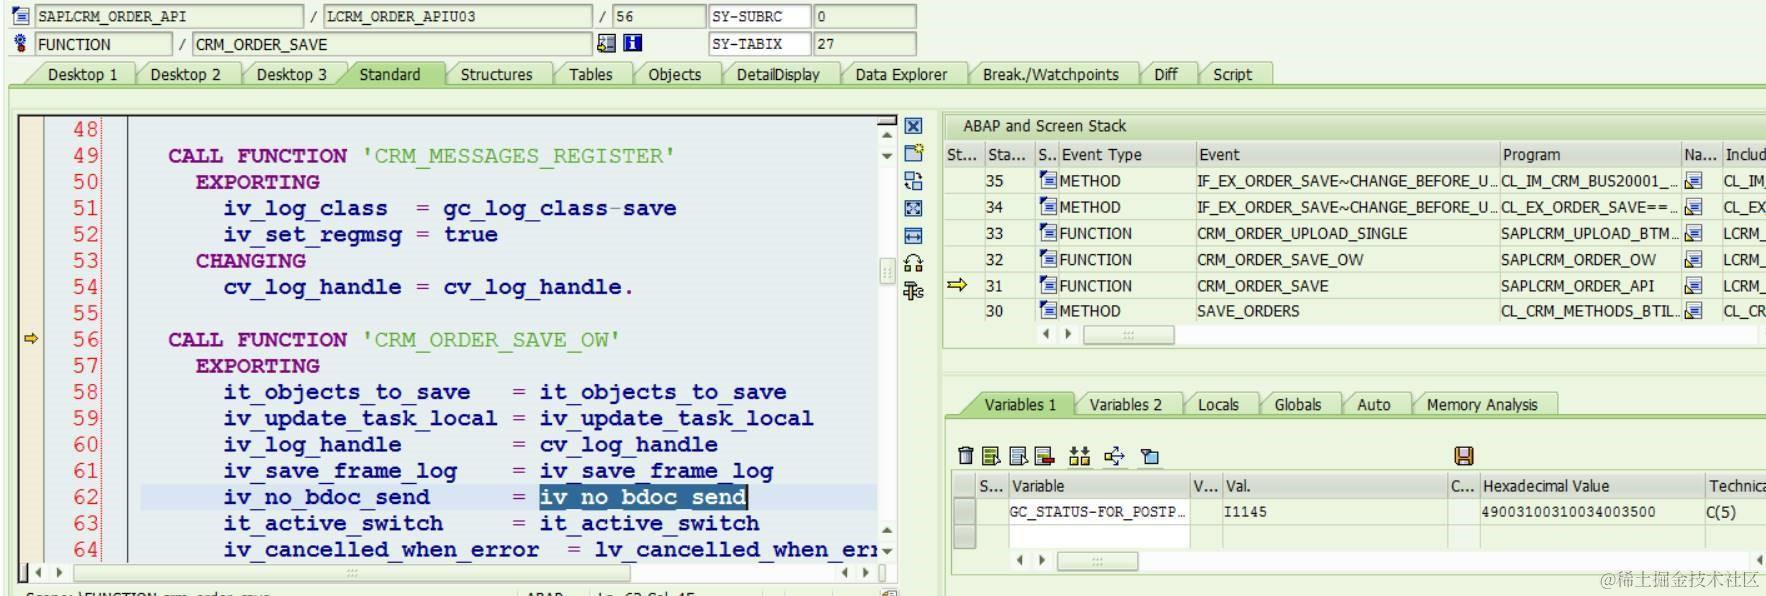
Task: Click highlighted iv_no_bdoc_send in line 62
Action: point(643,497)
